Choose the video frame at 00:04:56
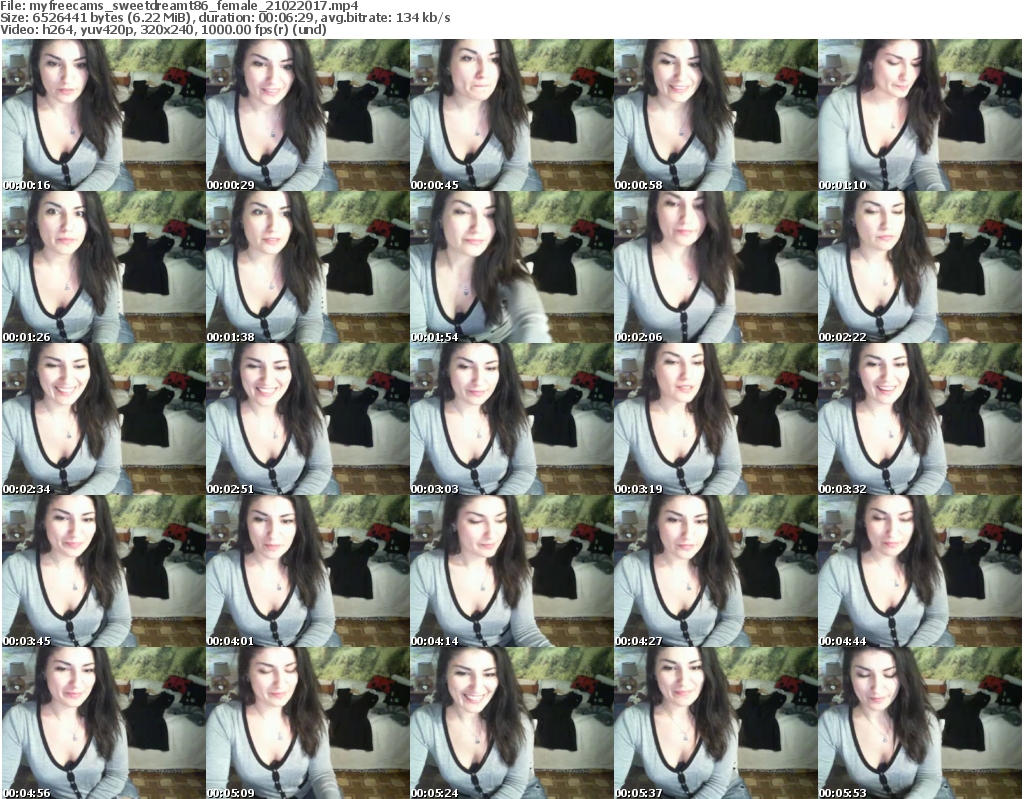This screenshot has width=1024, height=799. 103,723
